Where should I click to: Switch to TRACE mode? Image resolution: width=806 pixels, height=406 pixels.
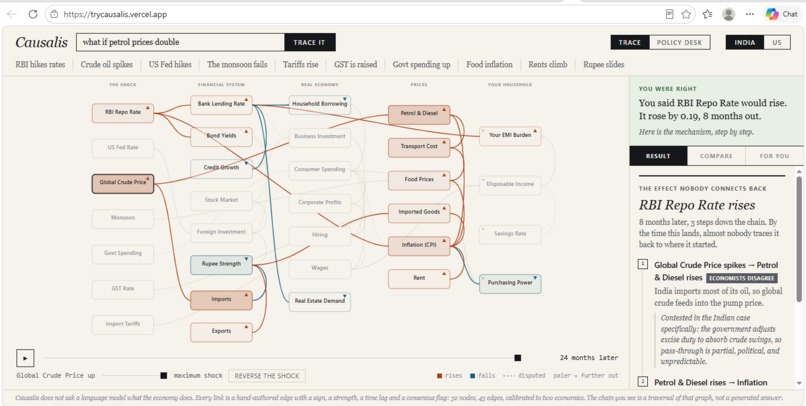coord(630,42)
